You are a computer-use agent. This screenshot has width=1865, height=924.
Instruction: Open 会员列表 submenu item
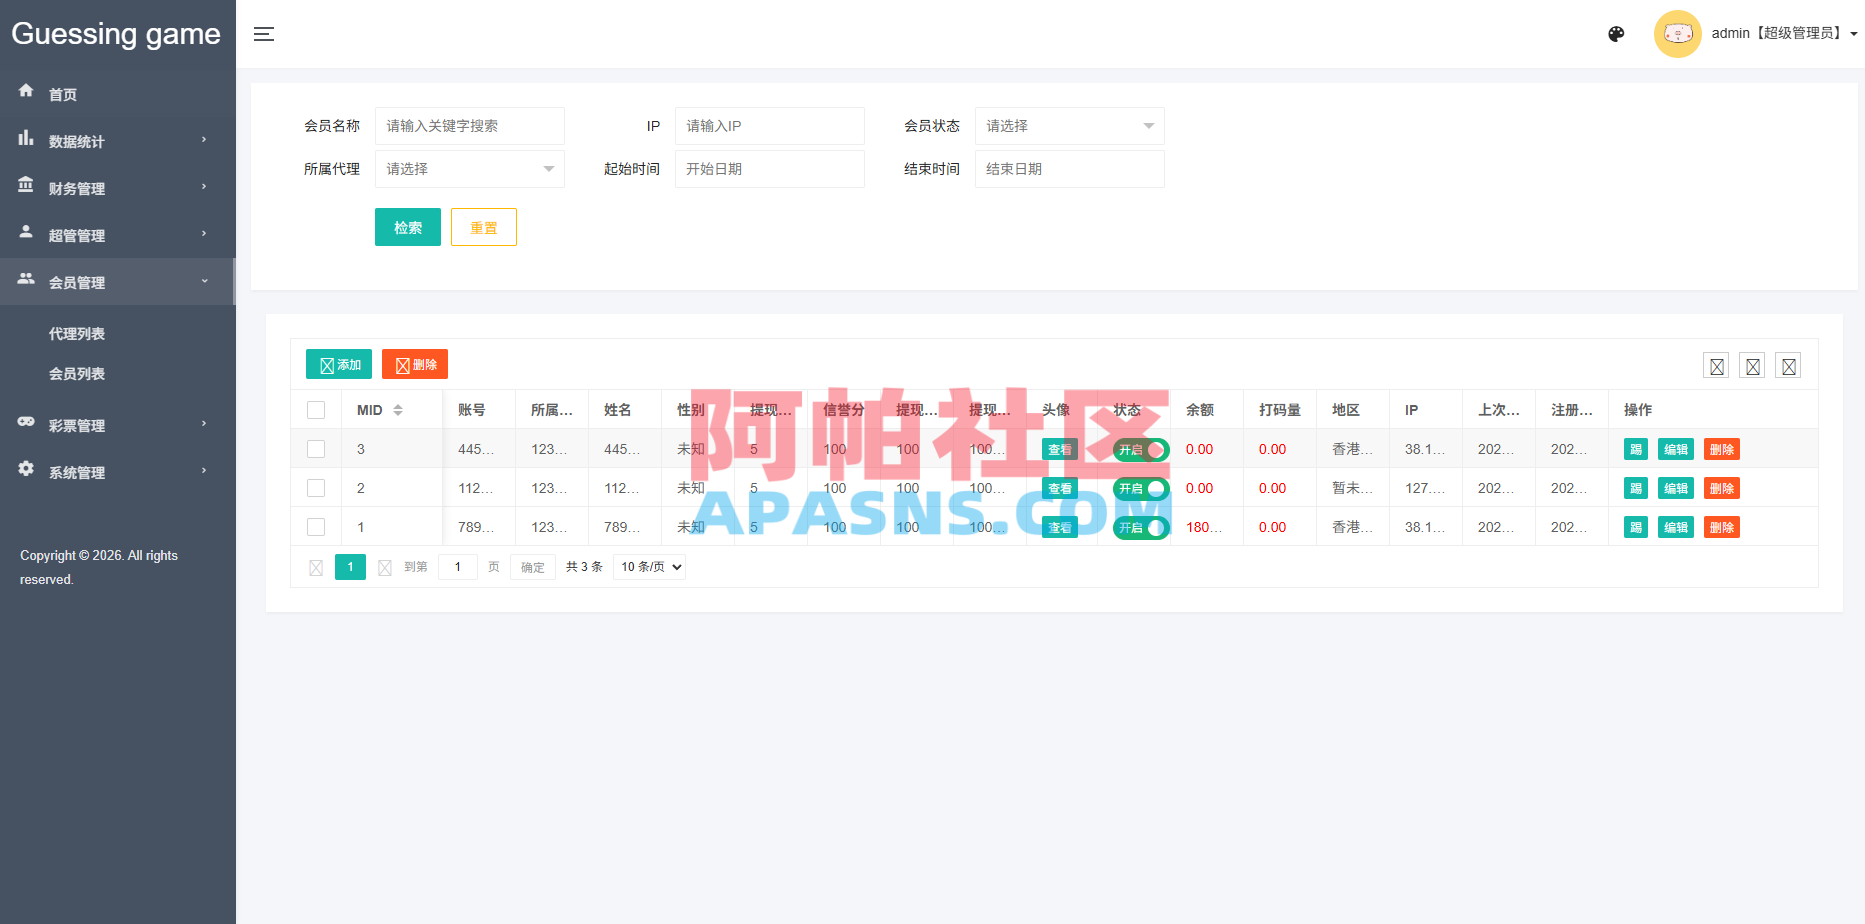[77, 374]
